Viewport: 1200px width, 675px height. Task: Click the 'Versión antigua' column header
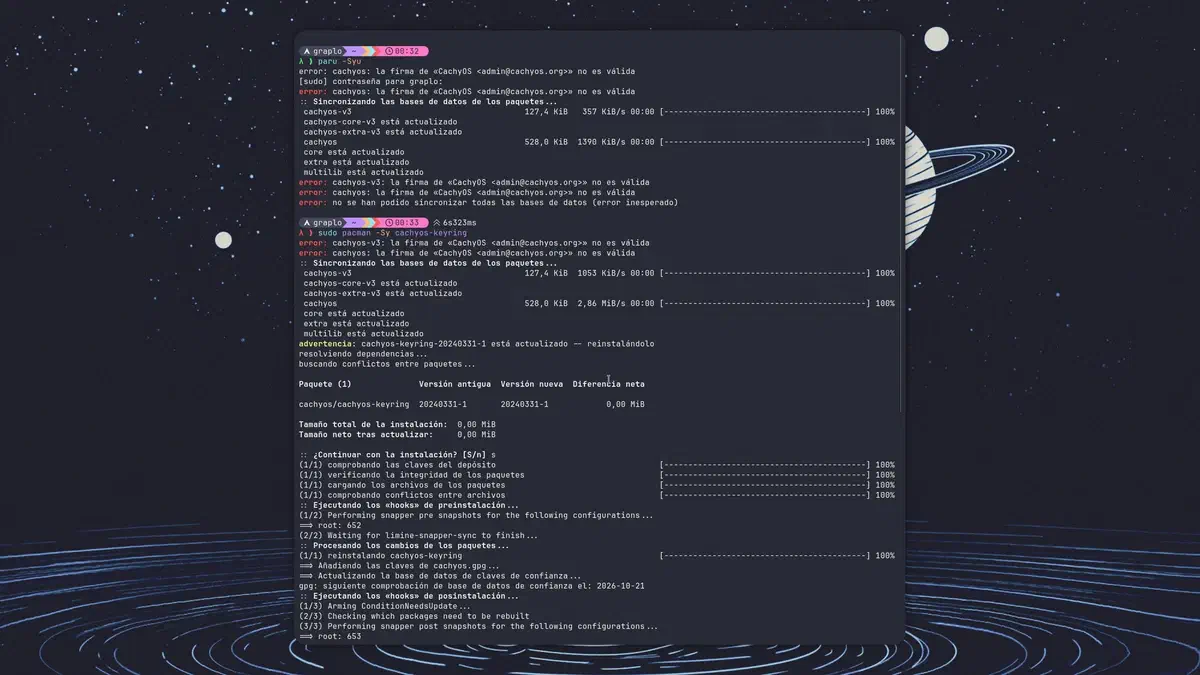click(455, 384)
